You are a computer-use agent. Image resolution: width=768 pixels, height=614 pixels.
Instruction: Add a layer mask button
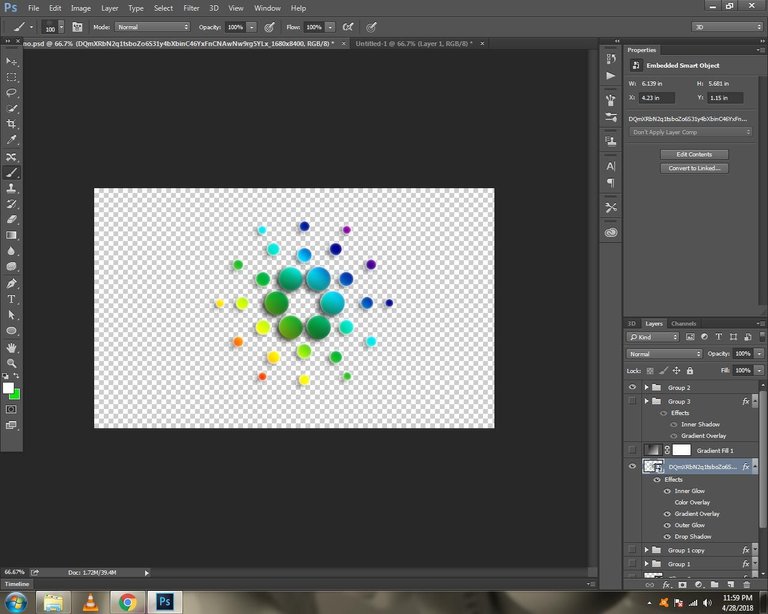pyautogui.click(x=682, y=585)
